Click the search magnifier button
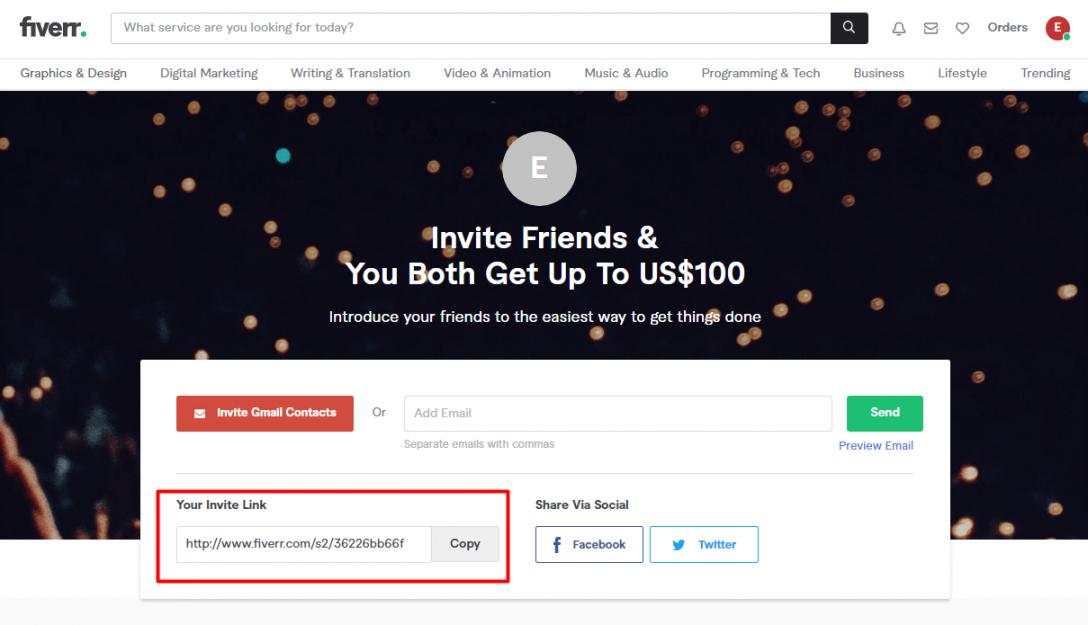 click(x=849, y=28)
